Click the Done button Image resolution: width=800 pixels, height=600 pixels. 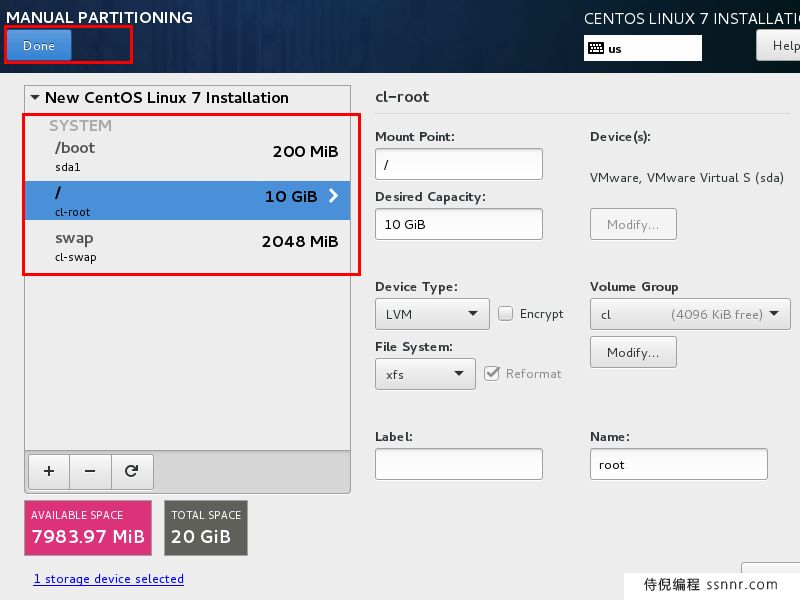39,45
